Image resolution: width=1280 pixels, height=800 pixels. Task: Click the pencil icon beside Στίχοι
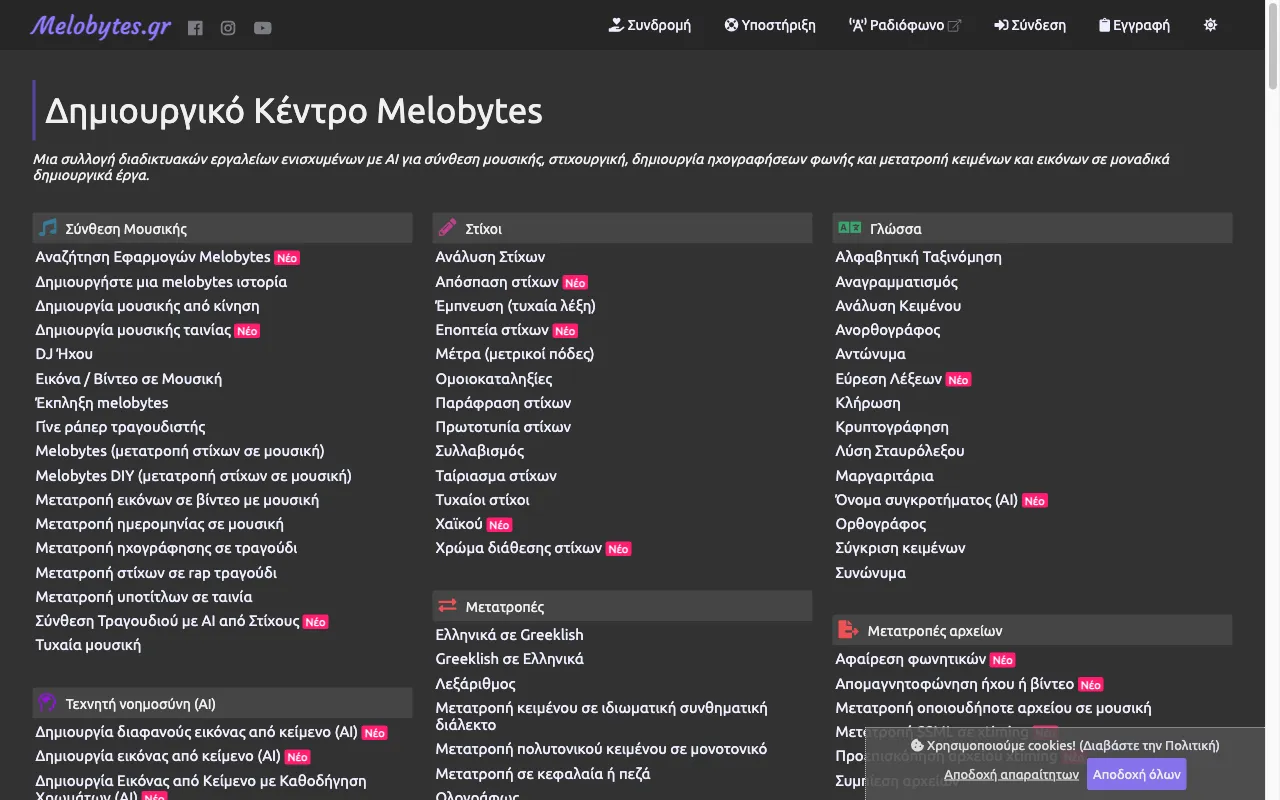pyautogui.click(x=447, y=228)
